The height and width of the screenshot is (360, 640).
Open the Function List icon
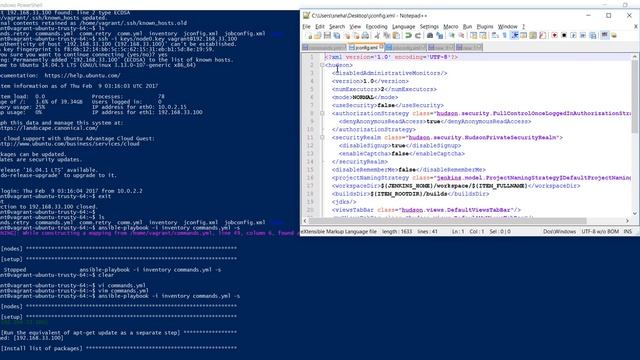click(542, 36)
